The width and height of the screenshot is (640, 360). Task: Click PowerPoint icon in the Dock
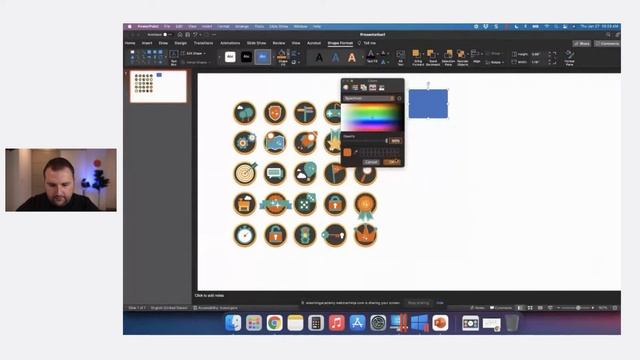(x=440, y=323)
